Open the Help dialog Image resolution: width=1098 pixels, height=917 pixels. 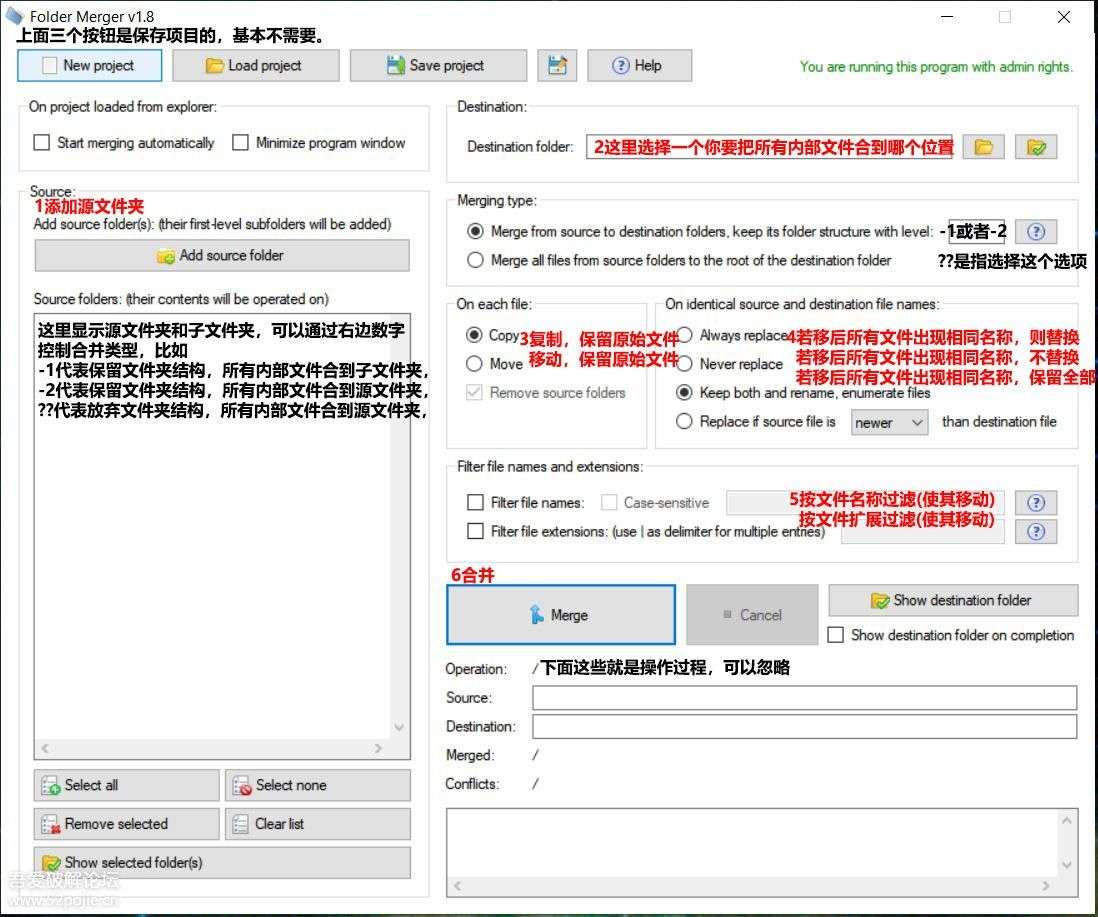click(x=640, y=64)
